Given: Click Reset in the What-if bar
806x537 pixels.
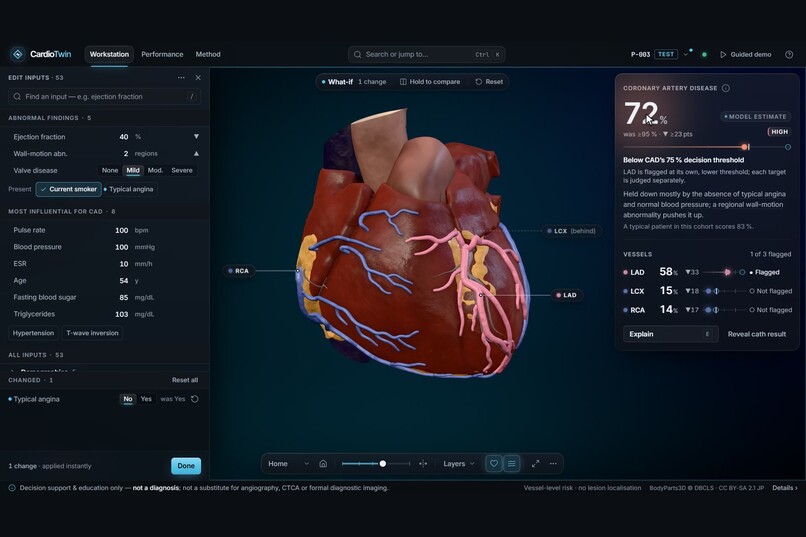Looking at the screenshot, I should pyautogui.click(x=489, y=82).
